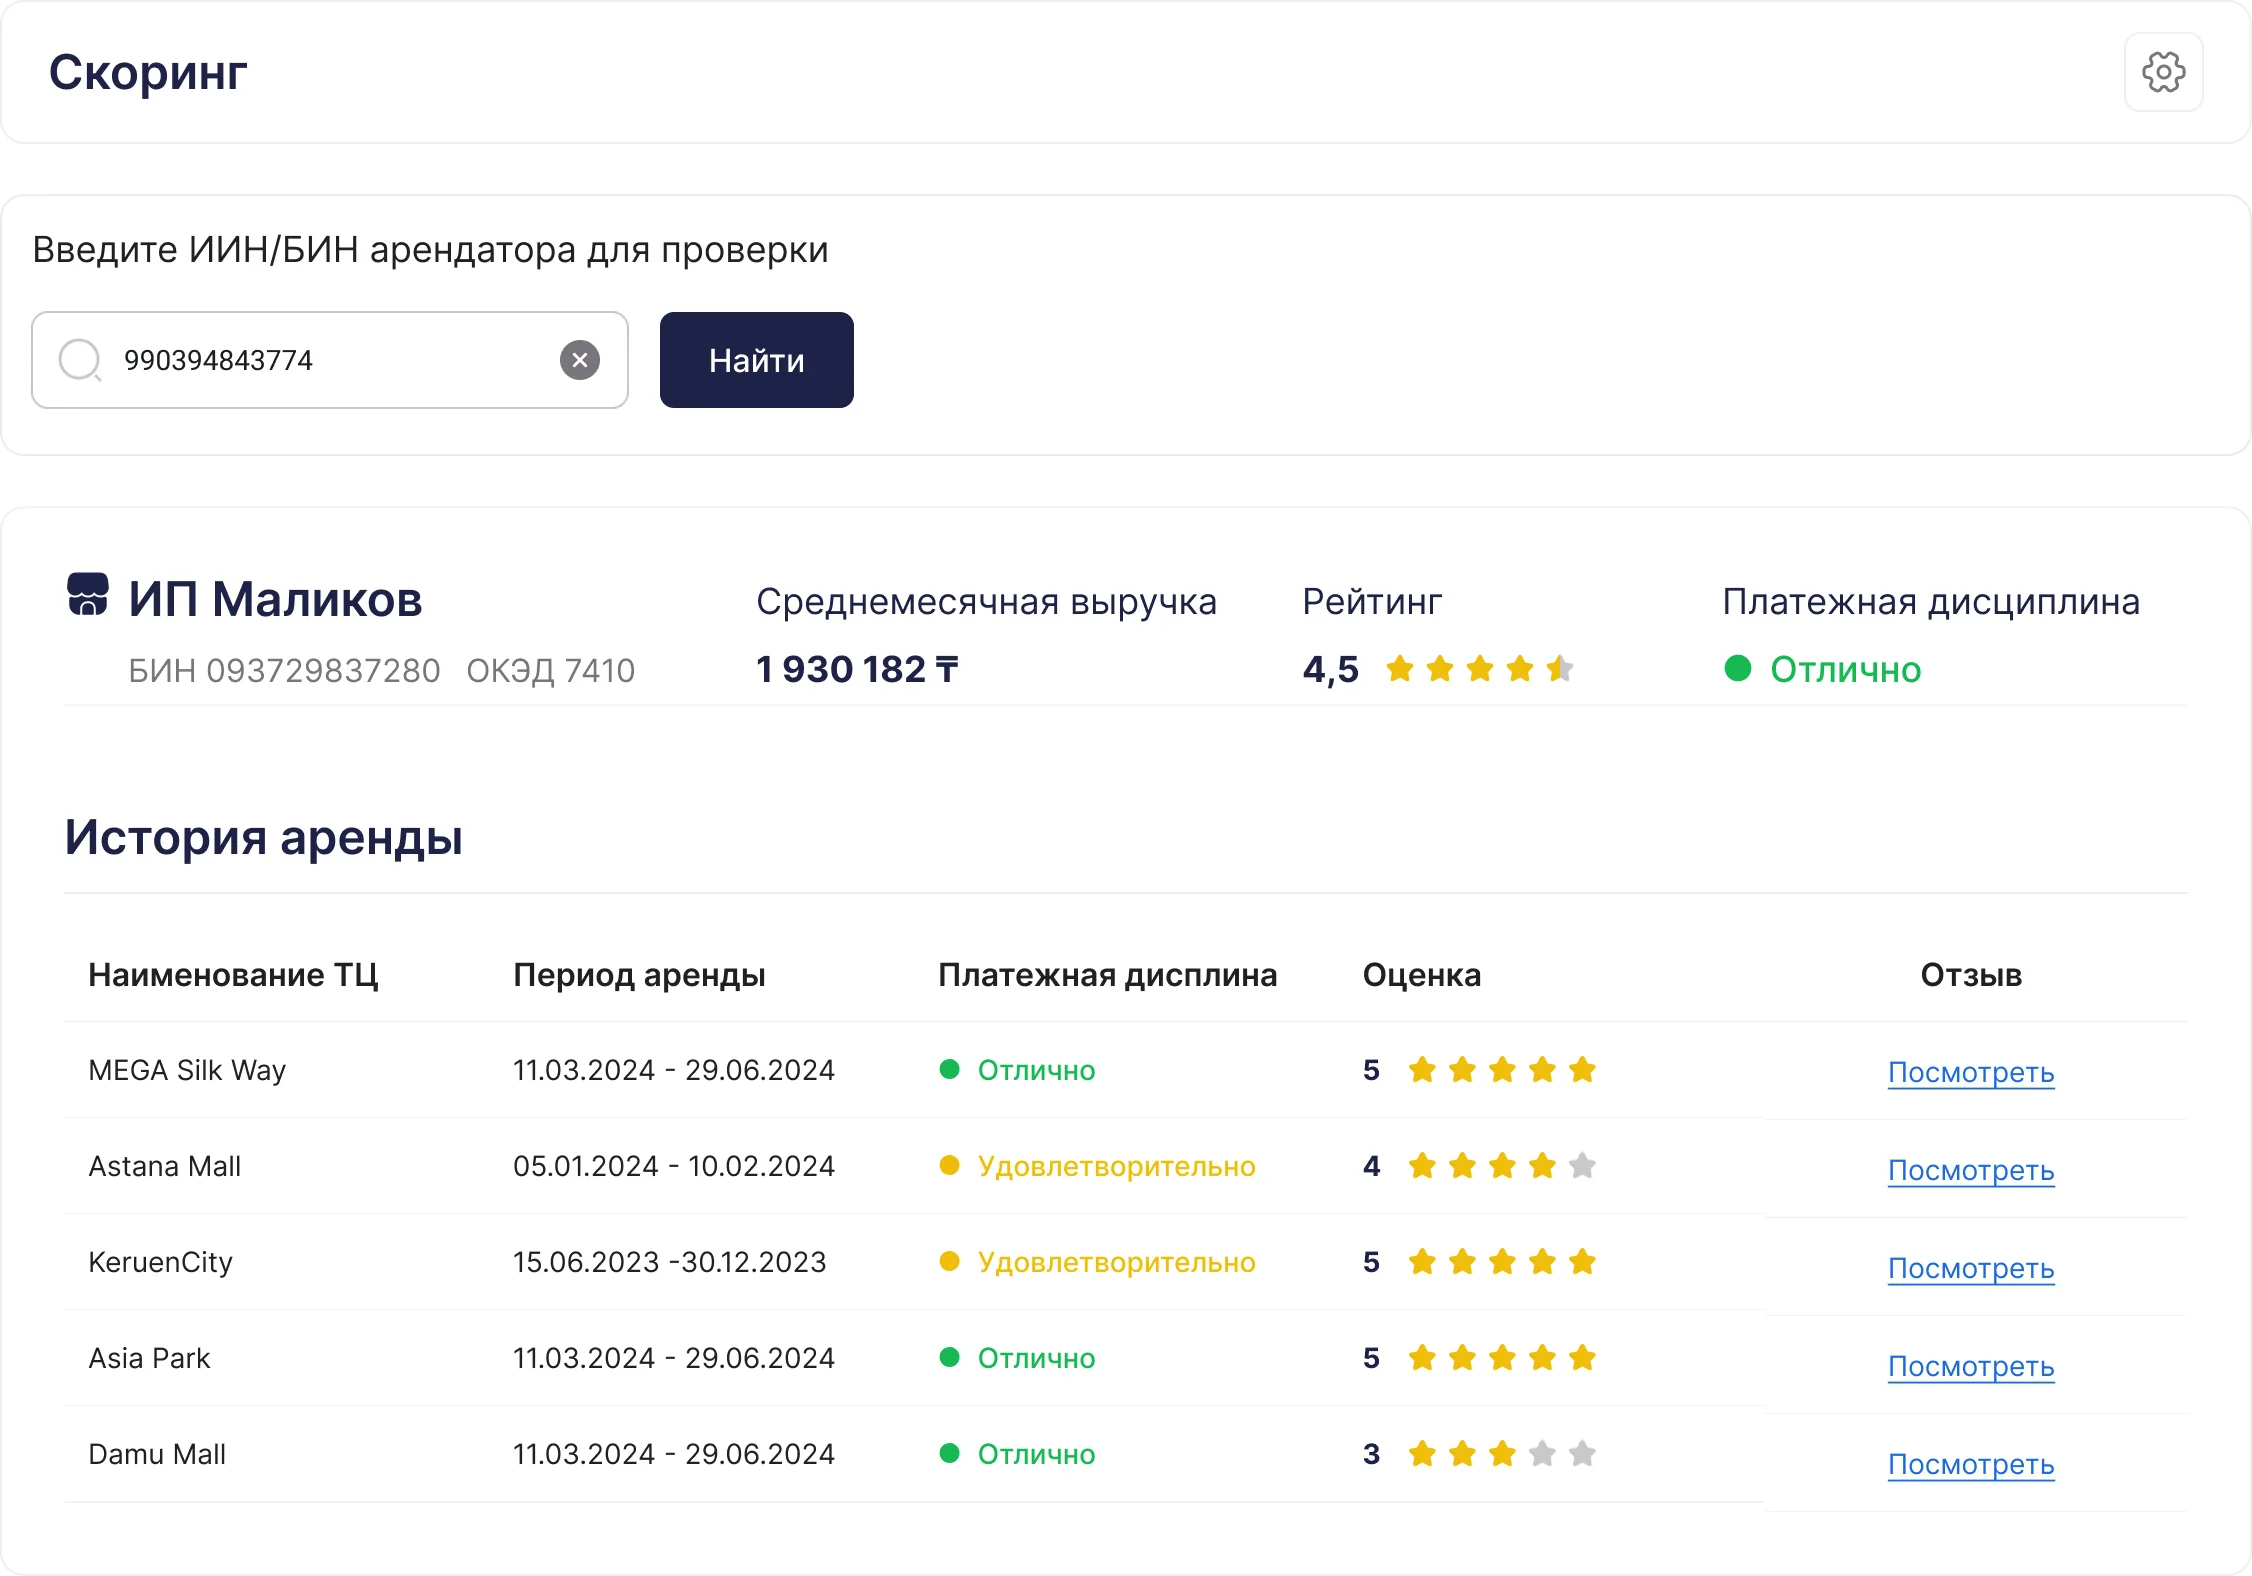Viewport: 2252px width, 1576px height.
Task: Click the Рейтинг label
Action: pos(1372,602)
